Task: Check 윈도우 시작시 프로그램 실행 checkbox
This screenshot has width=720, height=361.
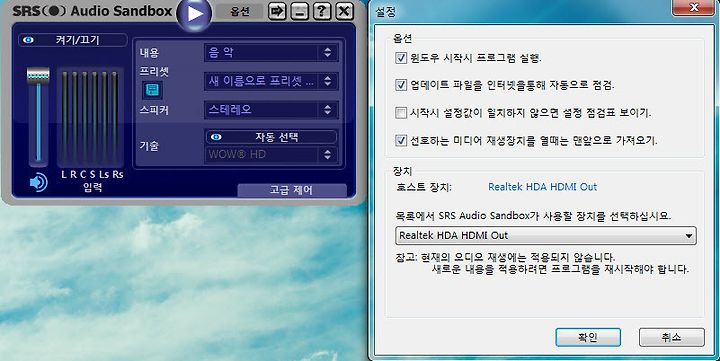Action: pyautogui.click(x=401, y=58)
